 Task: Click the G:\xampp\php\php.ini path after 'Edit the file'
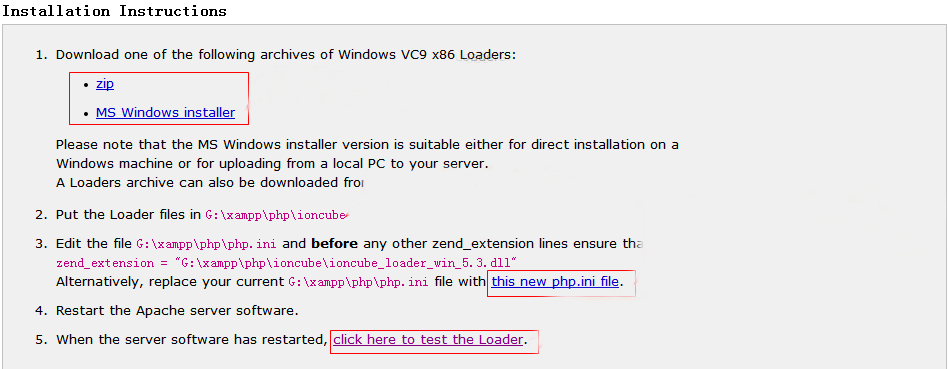tap(207, 244)
